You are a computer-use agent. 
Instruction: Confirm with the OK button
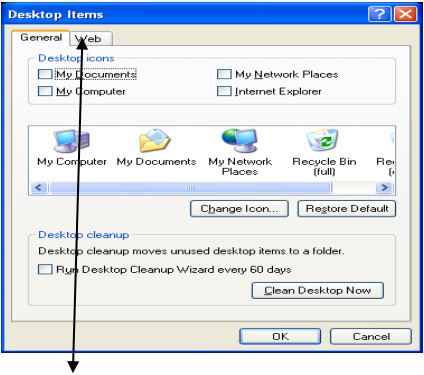point(280,336)
